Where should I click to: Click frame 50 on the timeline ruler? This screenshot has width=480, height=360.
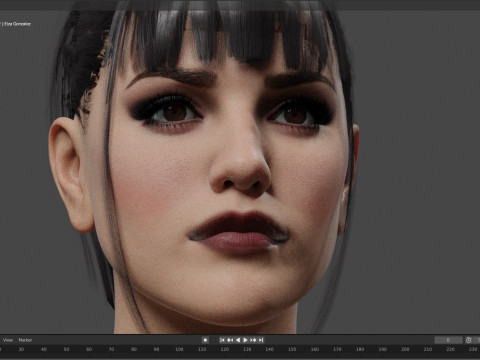(x=66, y=349)
